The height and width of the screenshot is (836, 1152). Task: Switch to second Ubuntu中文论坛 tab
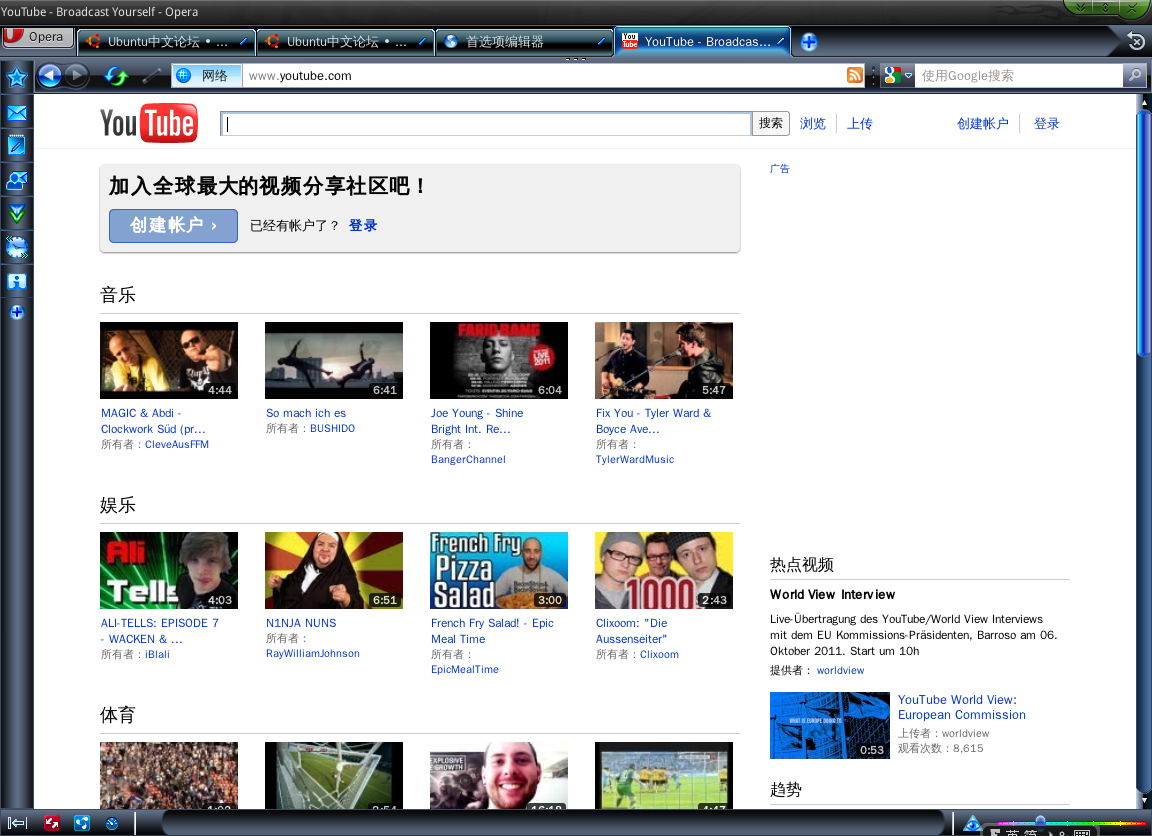point(345,42)
